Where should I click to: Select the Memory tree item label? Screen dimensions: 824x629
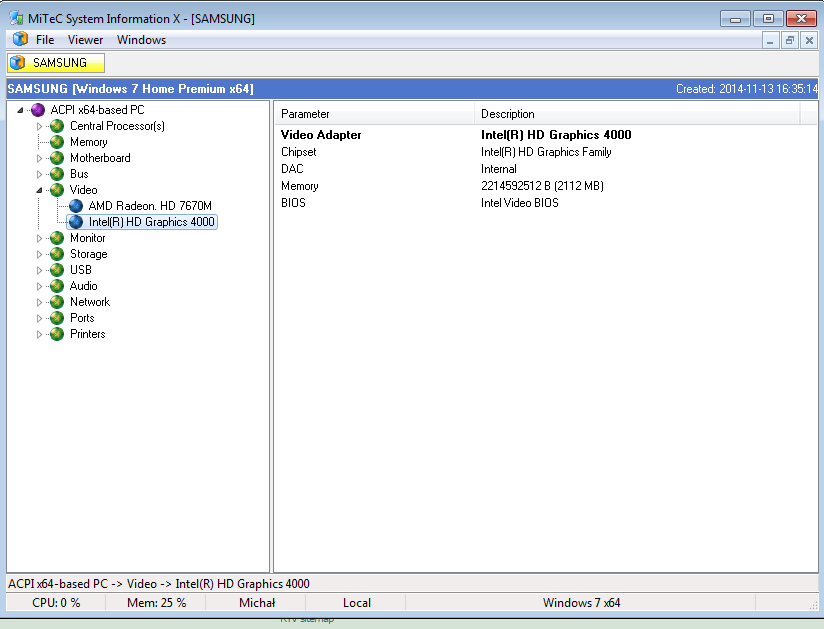(88, 142)
